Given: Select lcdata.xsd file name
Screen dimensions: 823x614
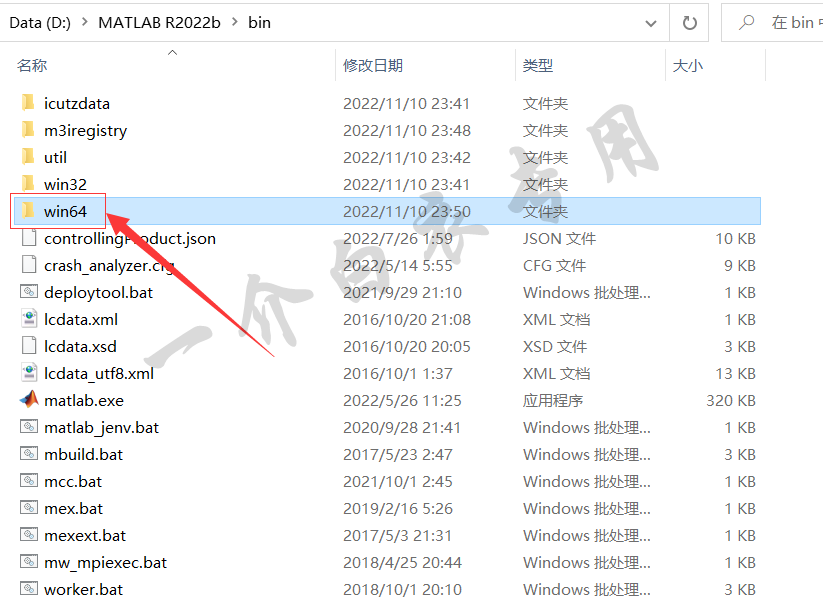Looking at the screenshot, I should (x=80, y=346).
